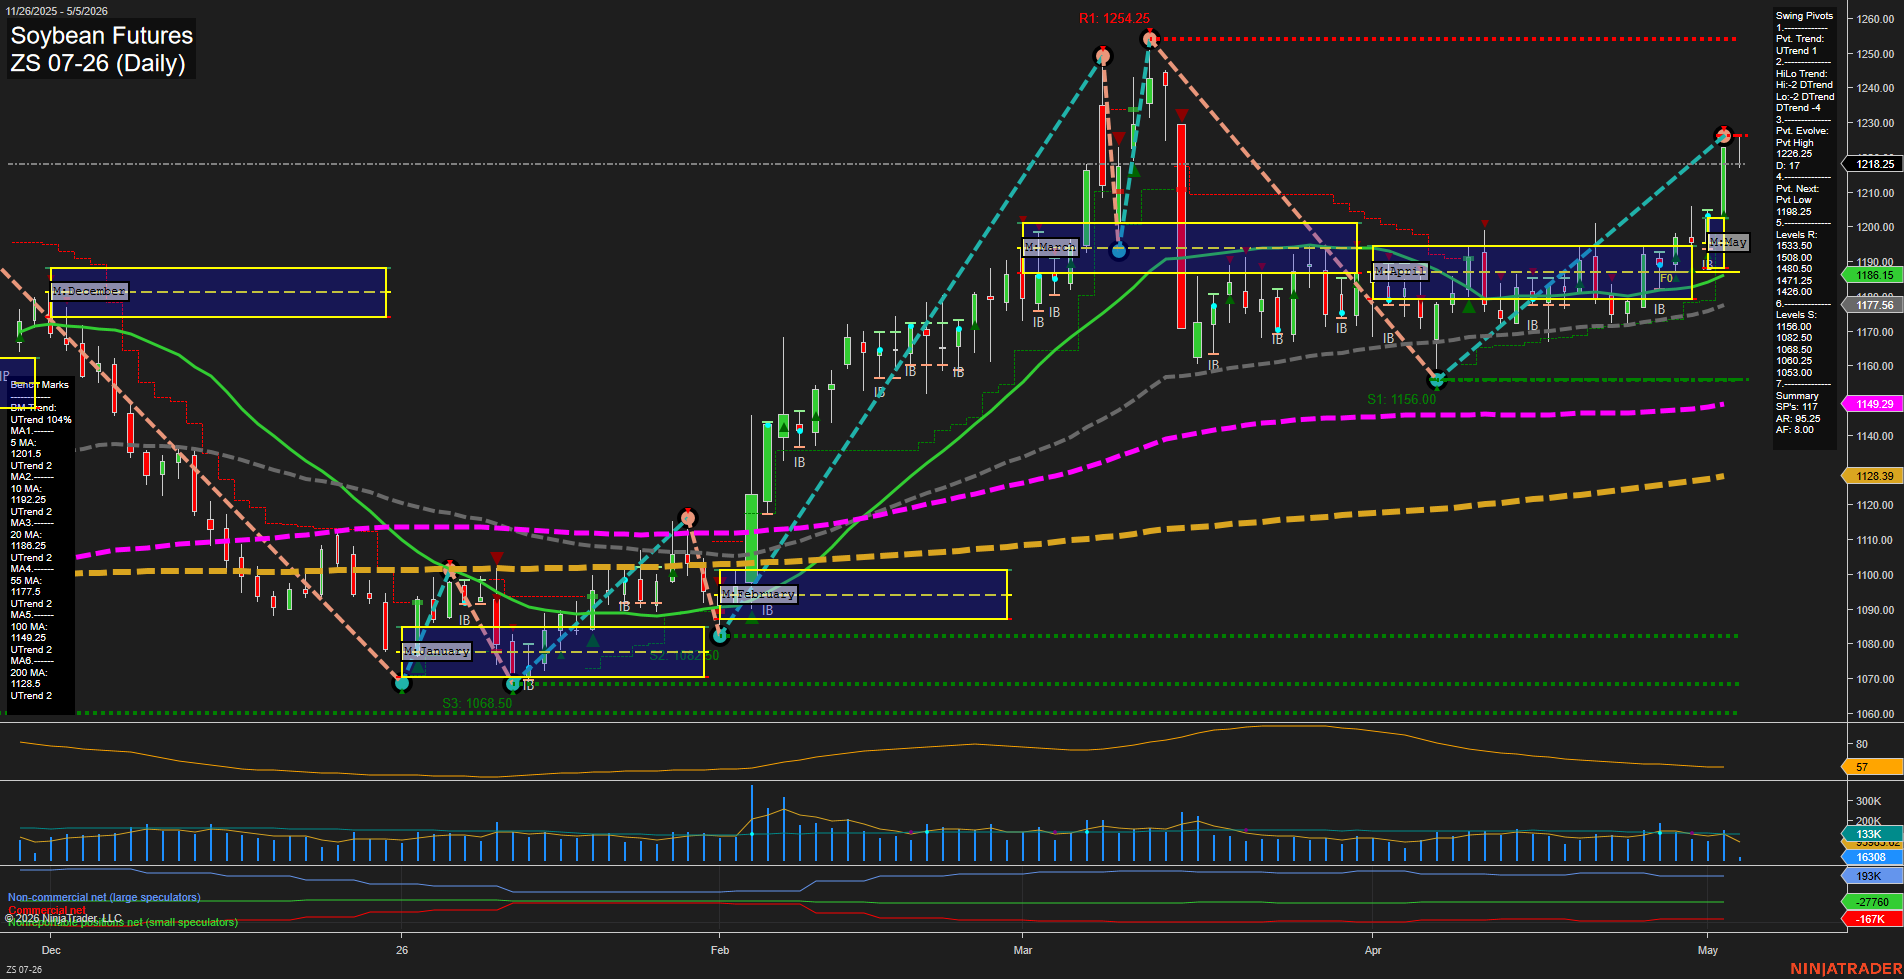Click the M:December monthly range label
Screen dimensions: 1904x979
90,291
